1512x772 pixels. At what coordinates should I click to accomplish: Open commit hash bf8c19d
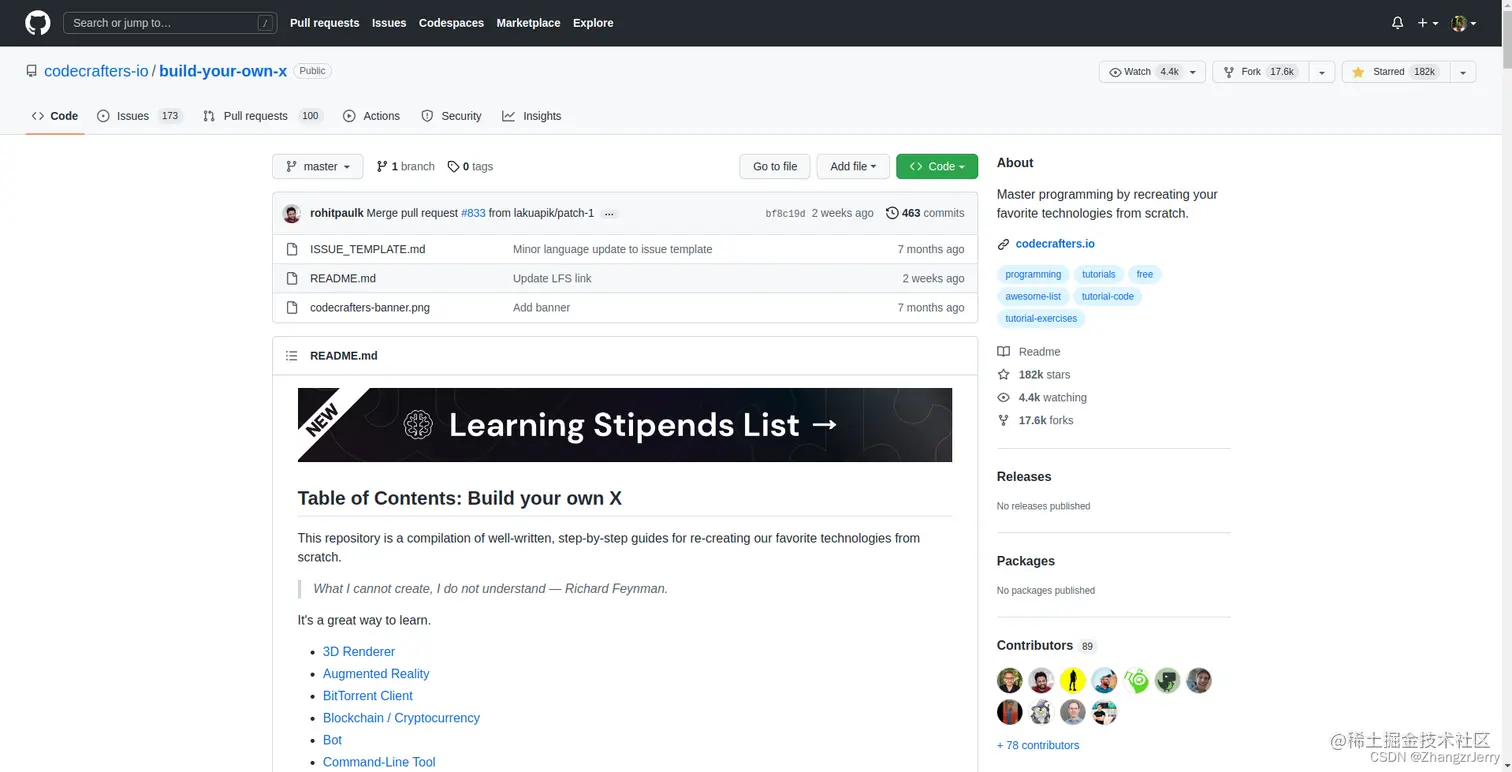click(785, 213)
